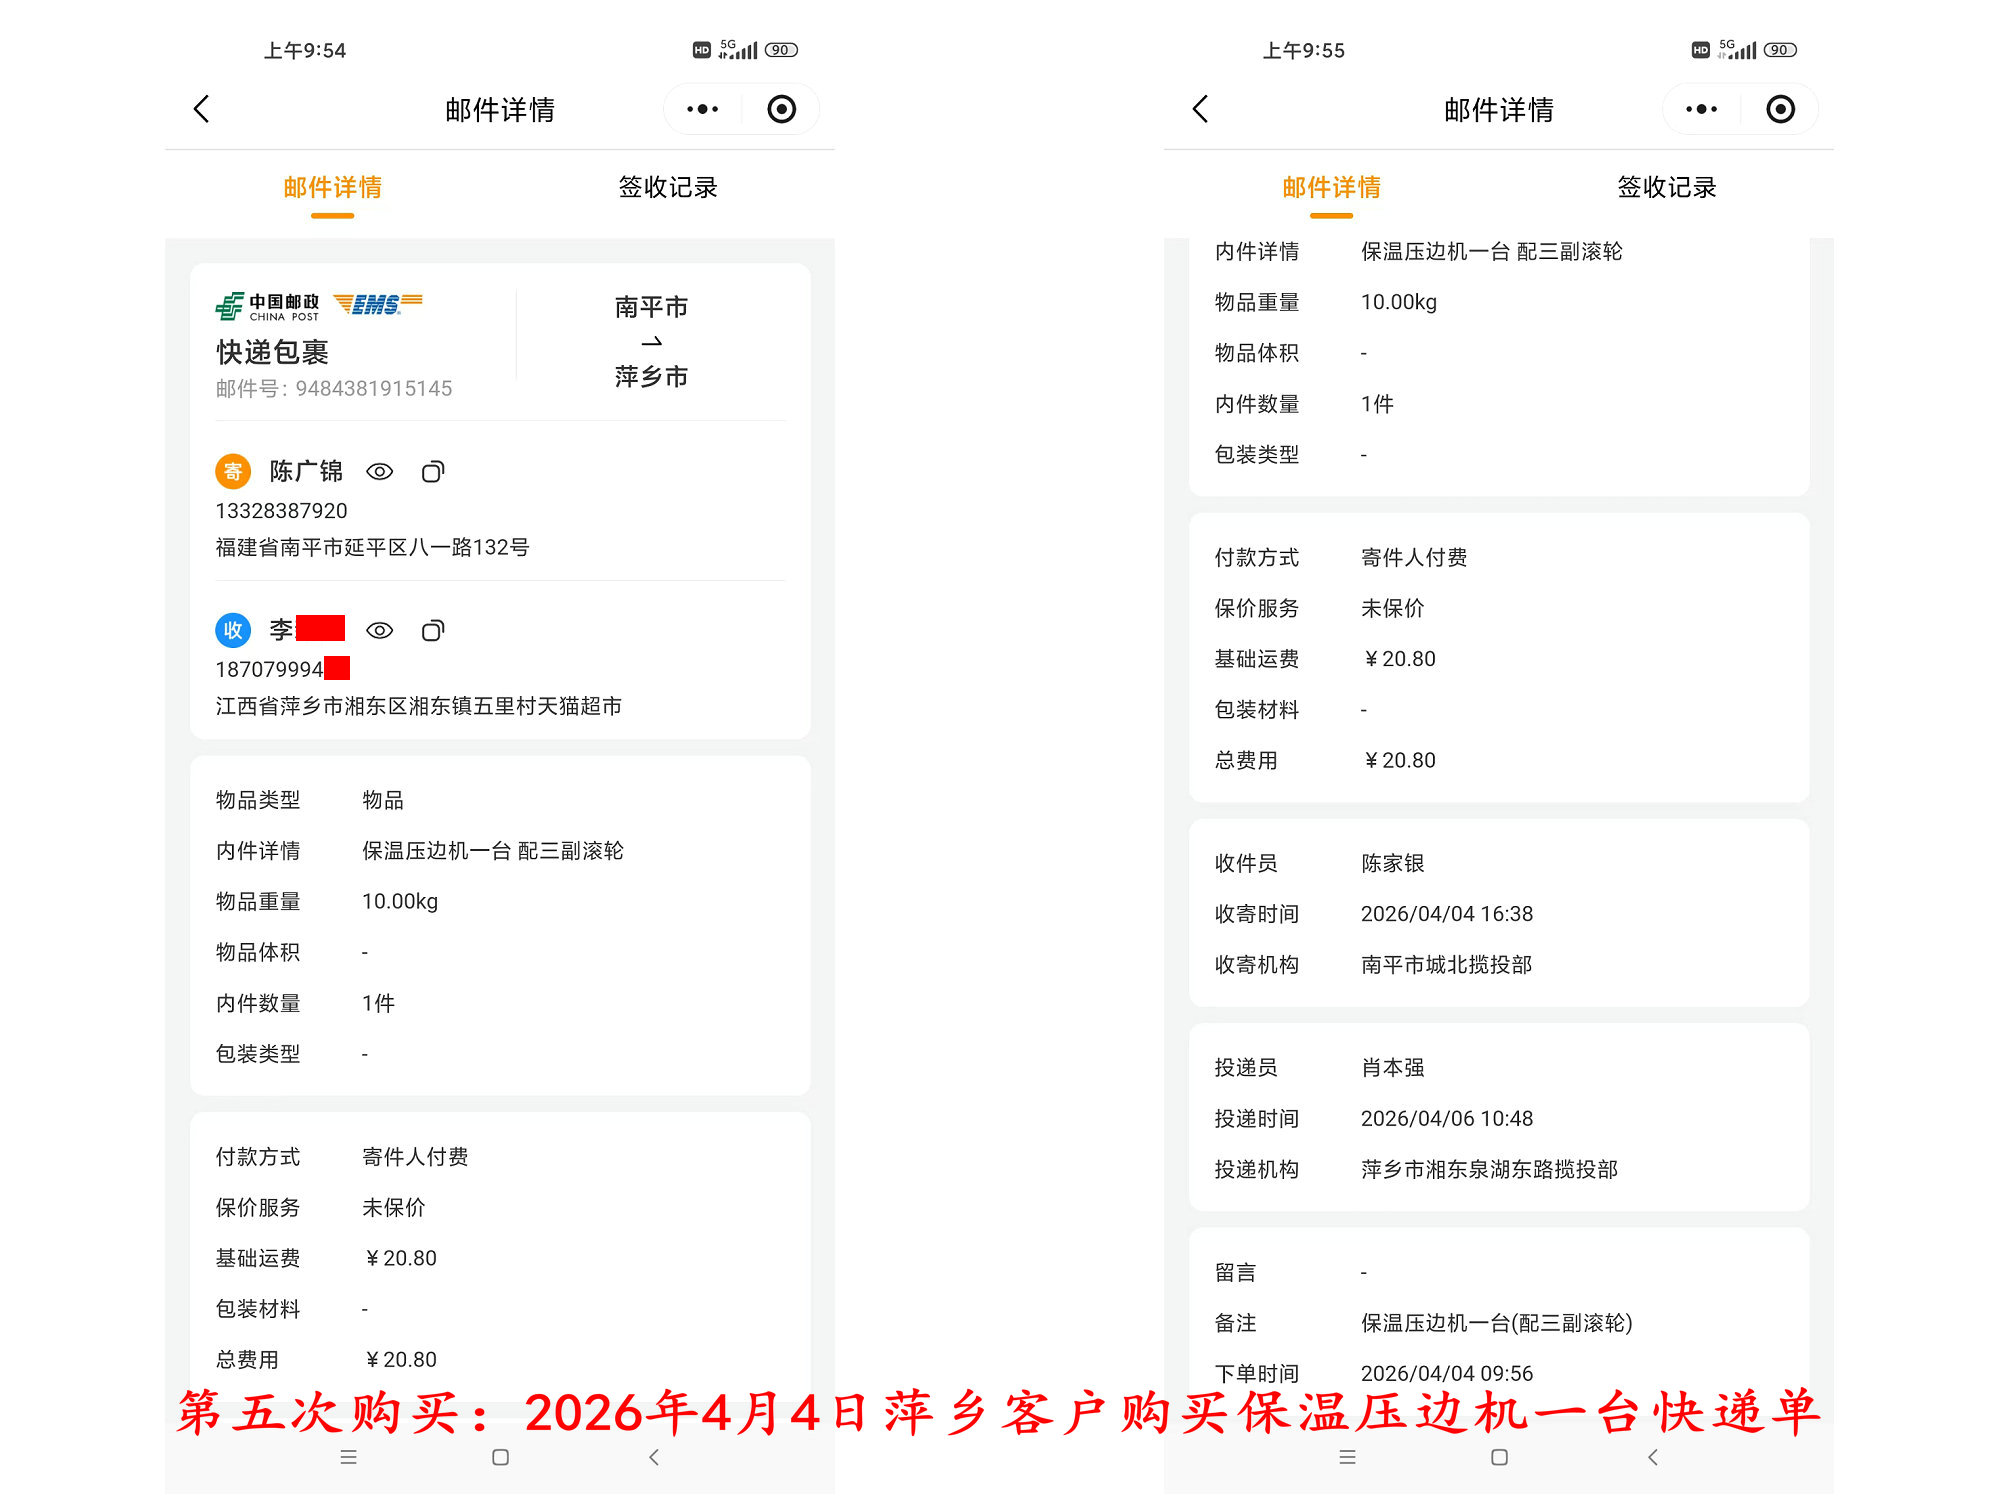Tap the orange 寄 sender badge
The height and width of the screenshot is (1500, 2000).
click(233, 471)
